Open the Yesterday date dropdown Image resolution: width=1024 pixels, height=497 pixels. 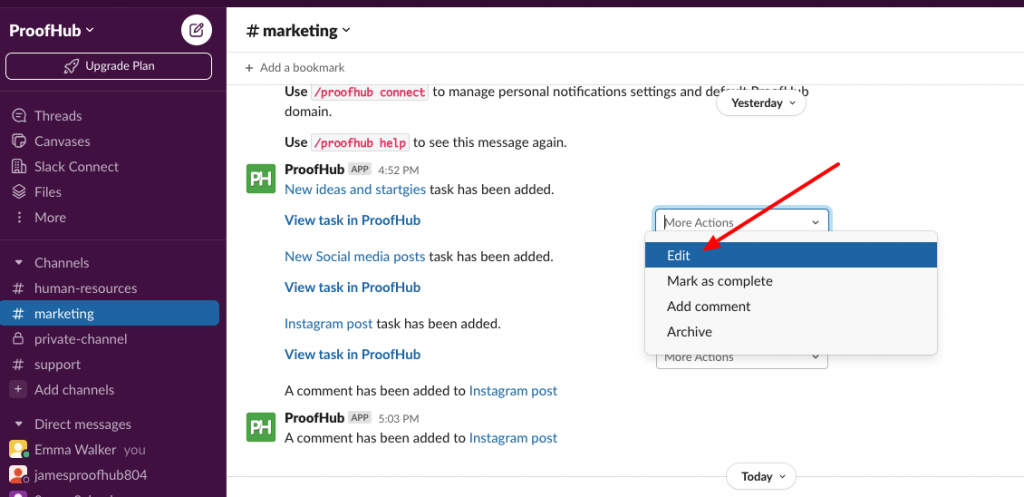click(x=761, y=103)
